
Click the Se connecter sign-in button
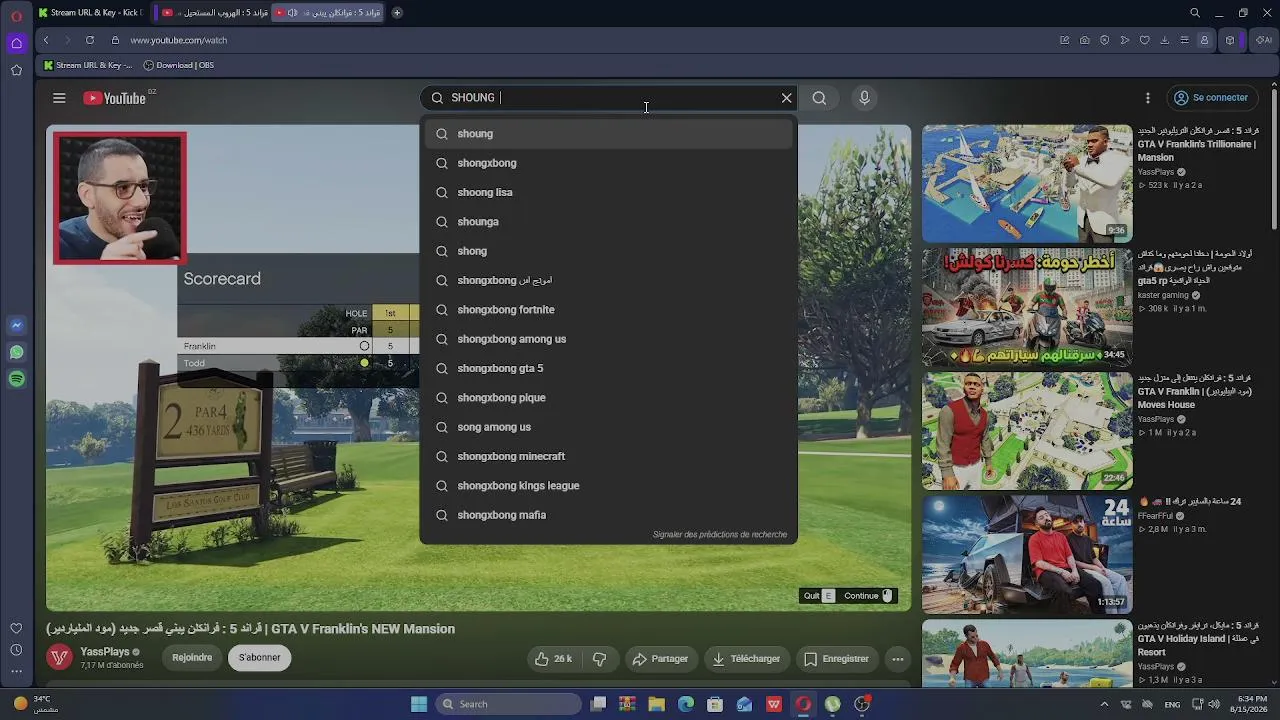[x=1210, y=98]
